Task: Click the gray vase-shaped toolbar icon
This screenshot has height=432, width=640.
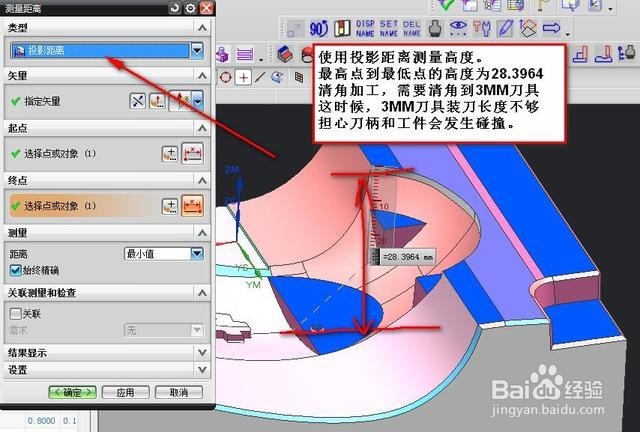Action: click(x=436, y=28)
